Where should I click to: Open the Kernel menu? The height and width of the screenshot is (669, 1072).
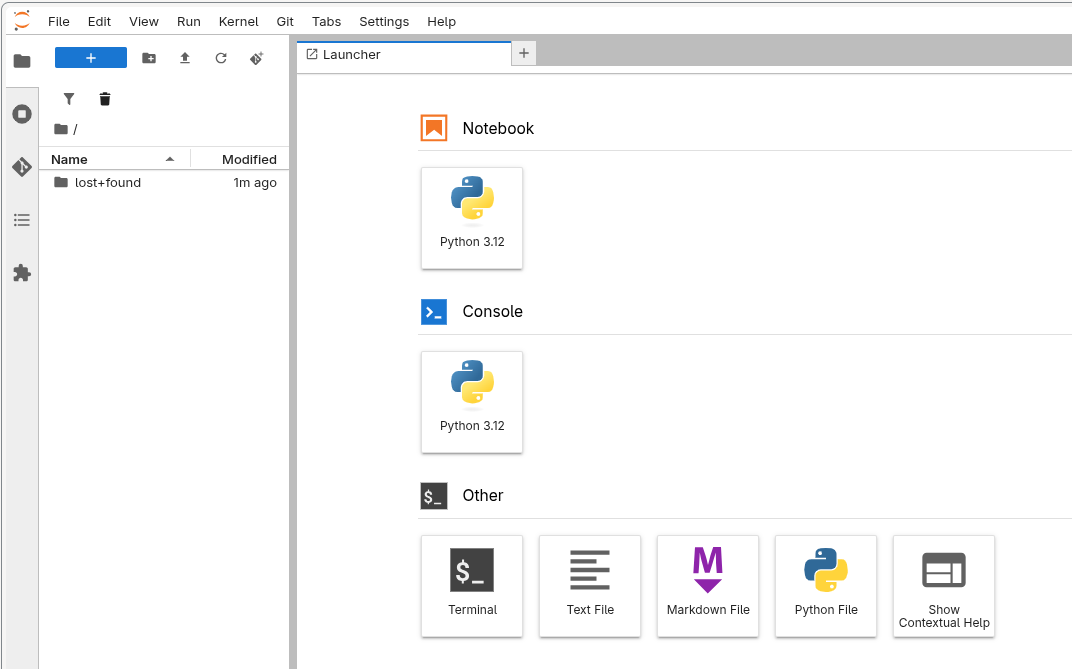pyautogui.click(x=238, y=21)
